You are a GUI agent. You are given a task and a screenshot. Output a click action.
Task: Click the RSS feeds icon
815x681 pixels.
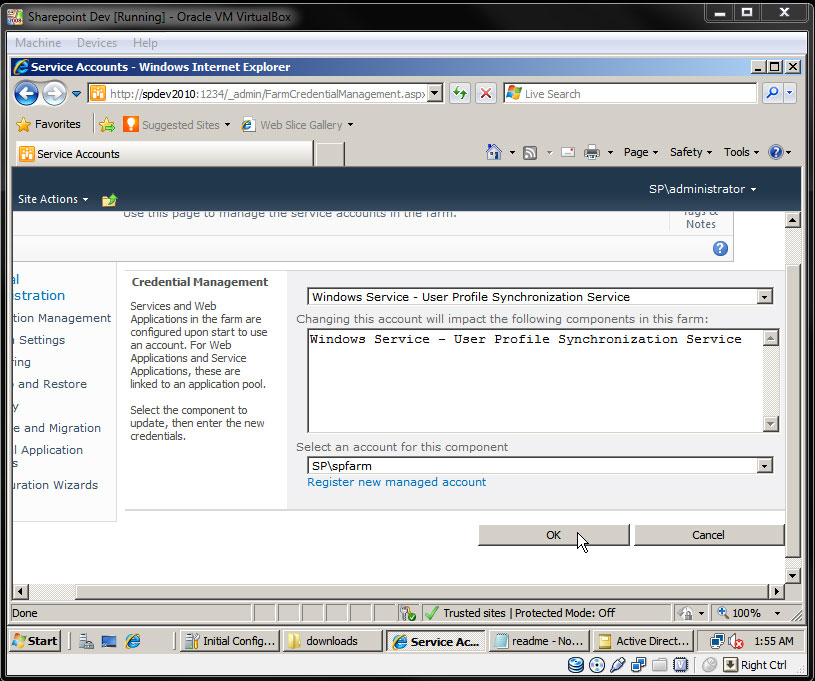point(530,152)
